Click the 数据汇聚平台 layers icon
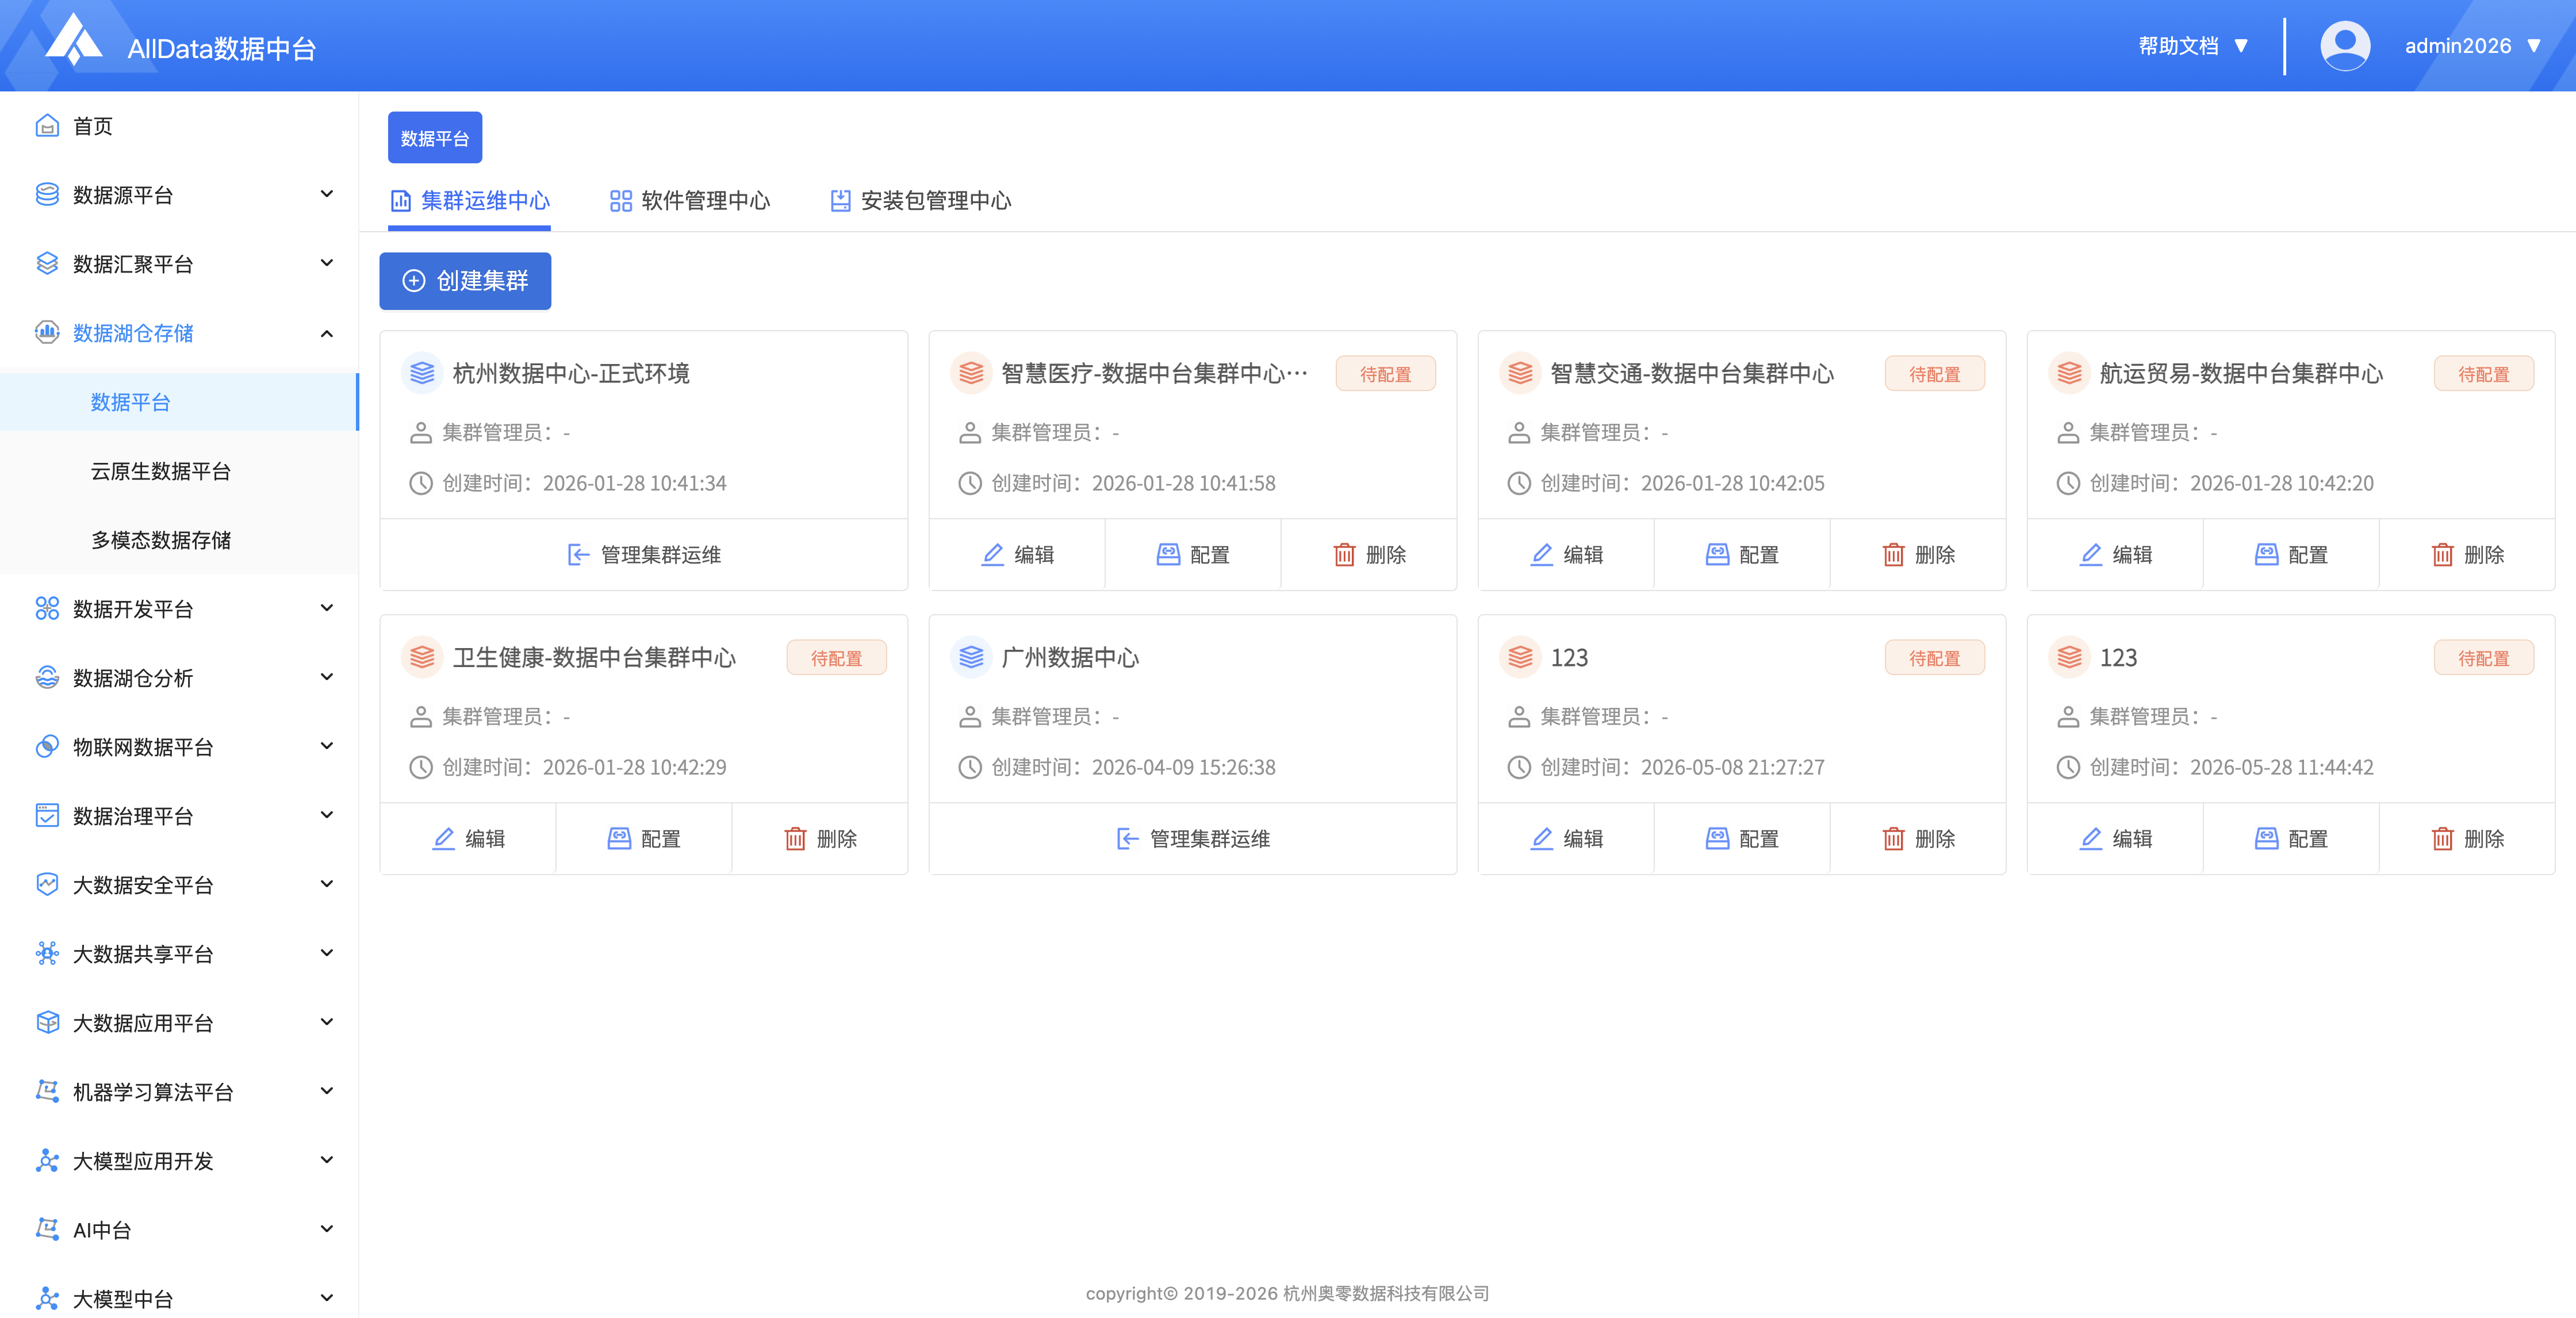Screen dimensions: 2576x1318 pyautogui.click(x=47, y=264)
